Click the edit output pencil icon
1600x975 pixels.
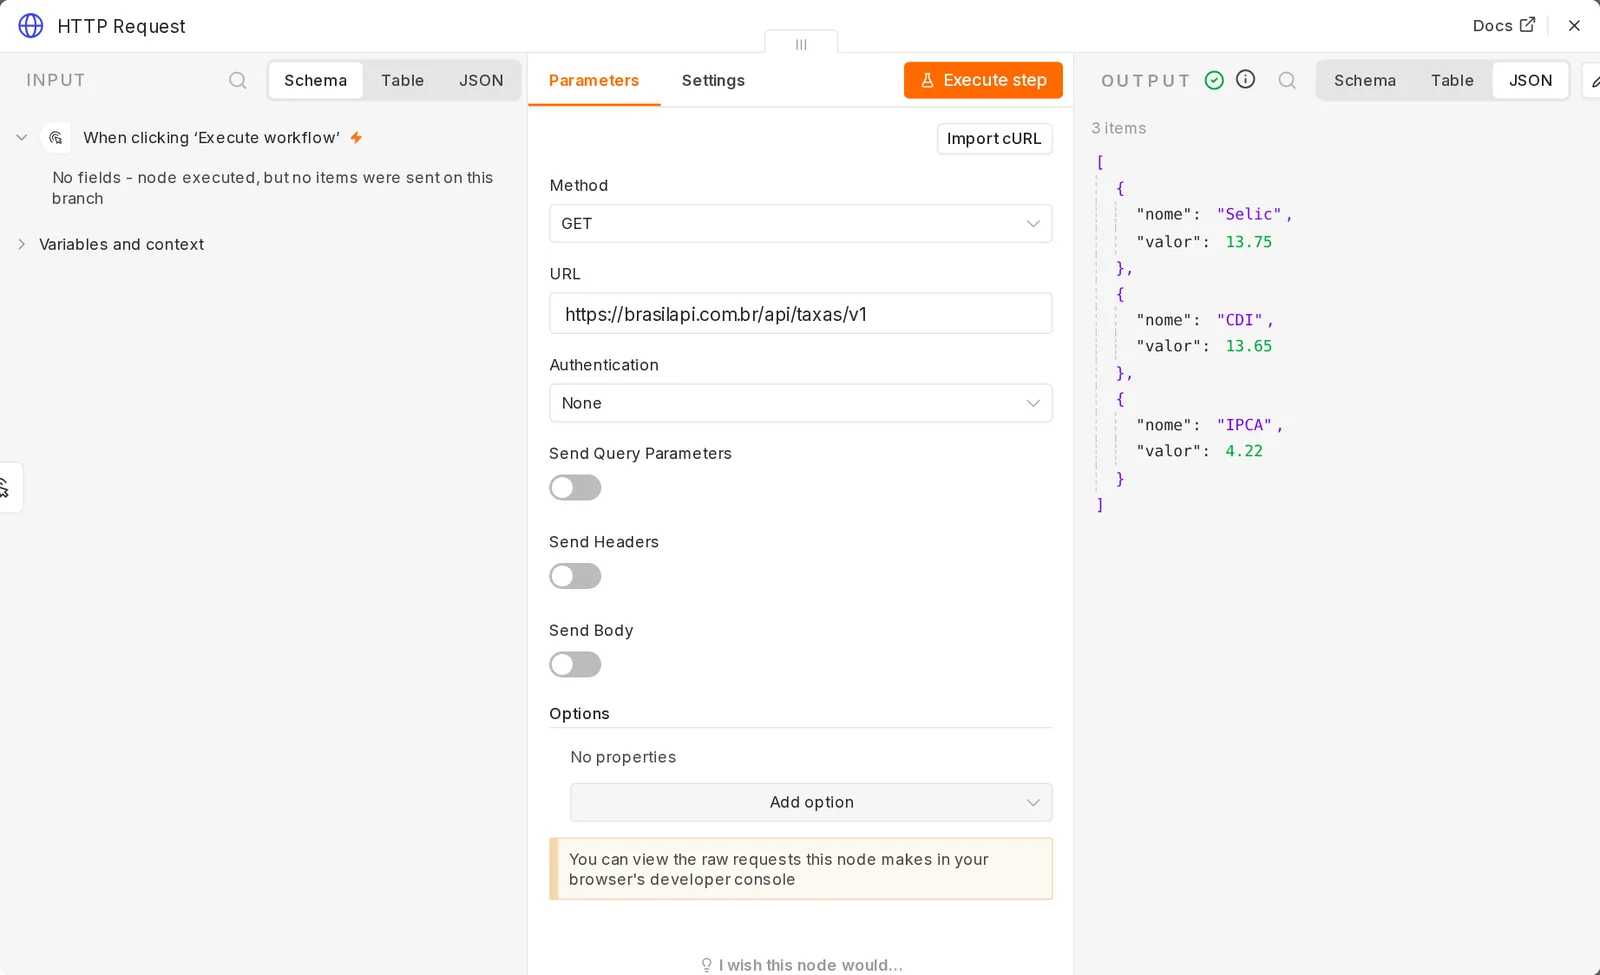(x=1592, y=80)
